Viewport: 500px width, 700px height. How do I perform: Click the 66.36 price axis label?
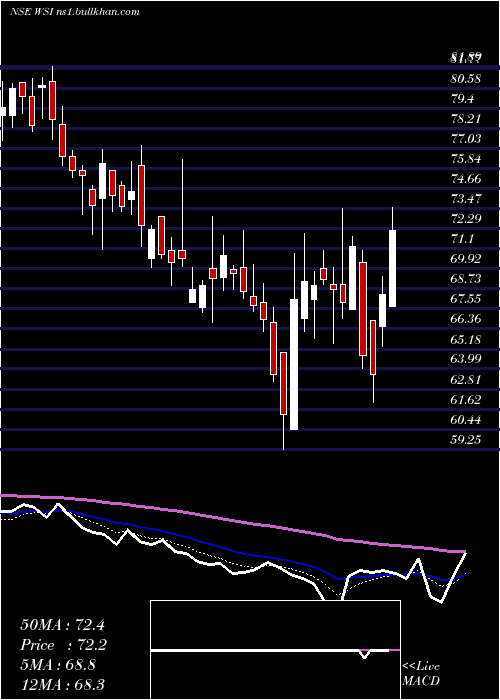(x=466, y=319)
